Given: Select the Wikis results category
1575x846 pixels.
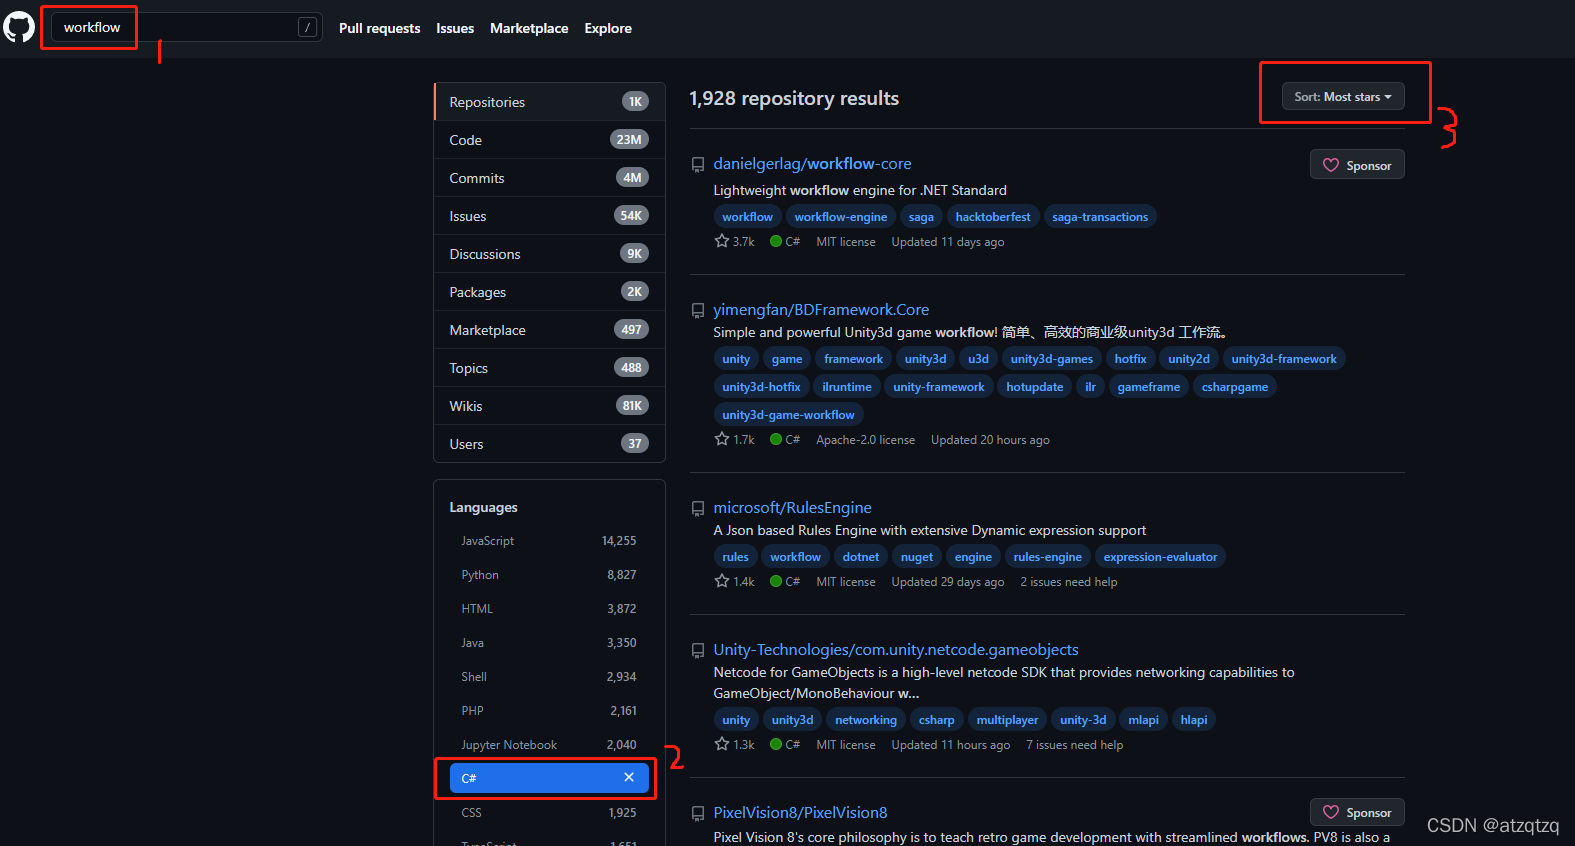Looking at the screenshot, I should 549,406.
